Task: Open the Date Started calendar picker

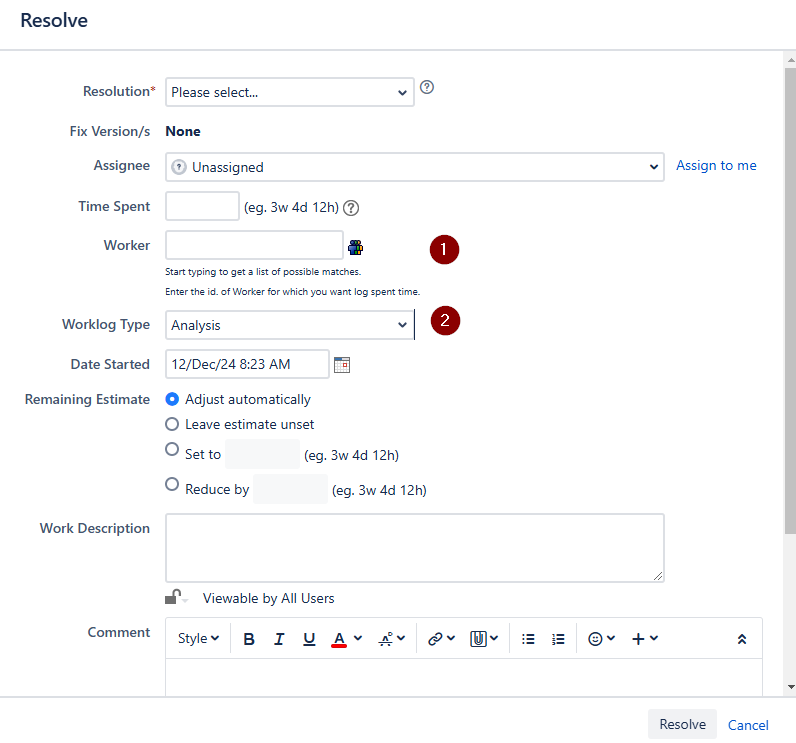Action: click(x=342, y=365)
